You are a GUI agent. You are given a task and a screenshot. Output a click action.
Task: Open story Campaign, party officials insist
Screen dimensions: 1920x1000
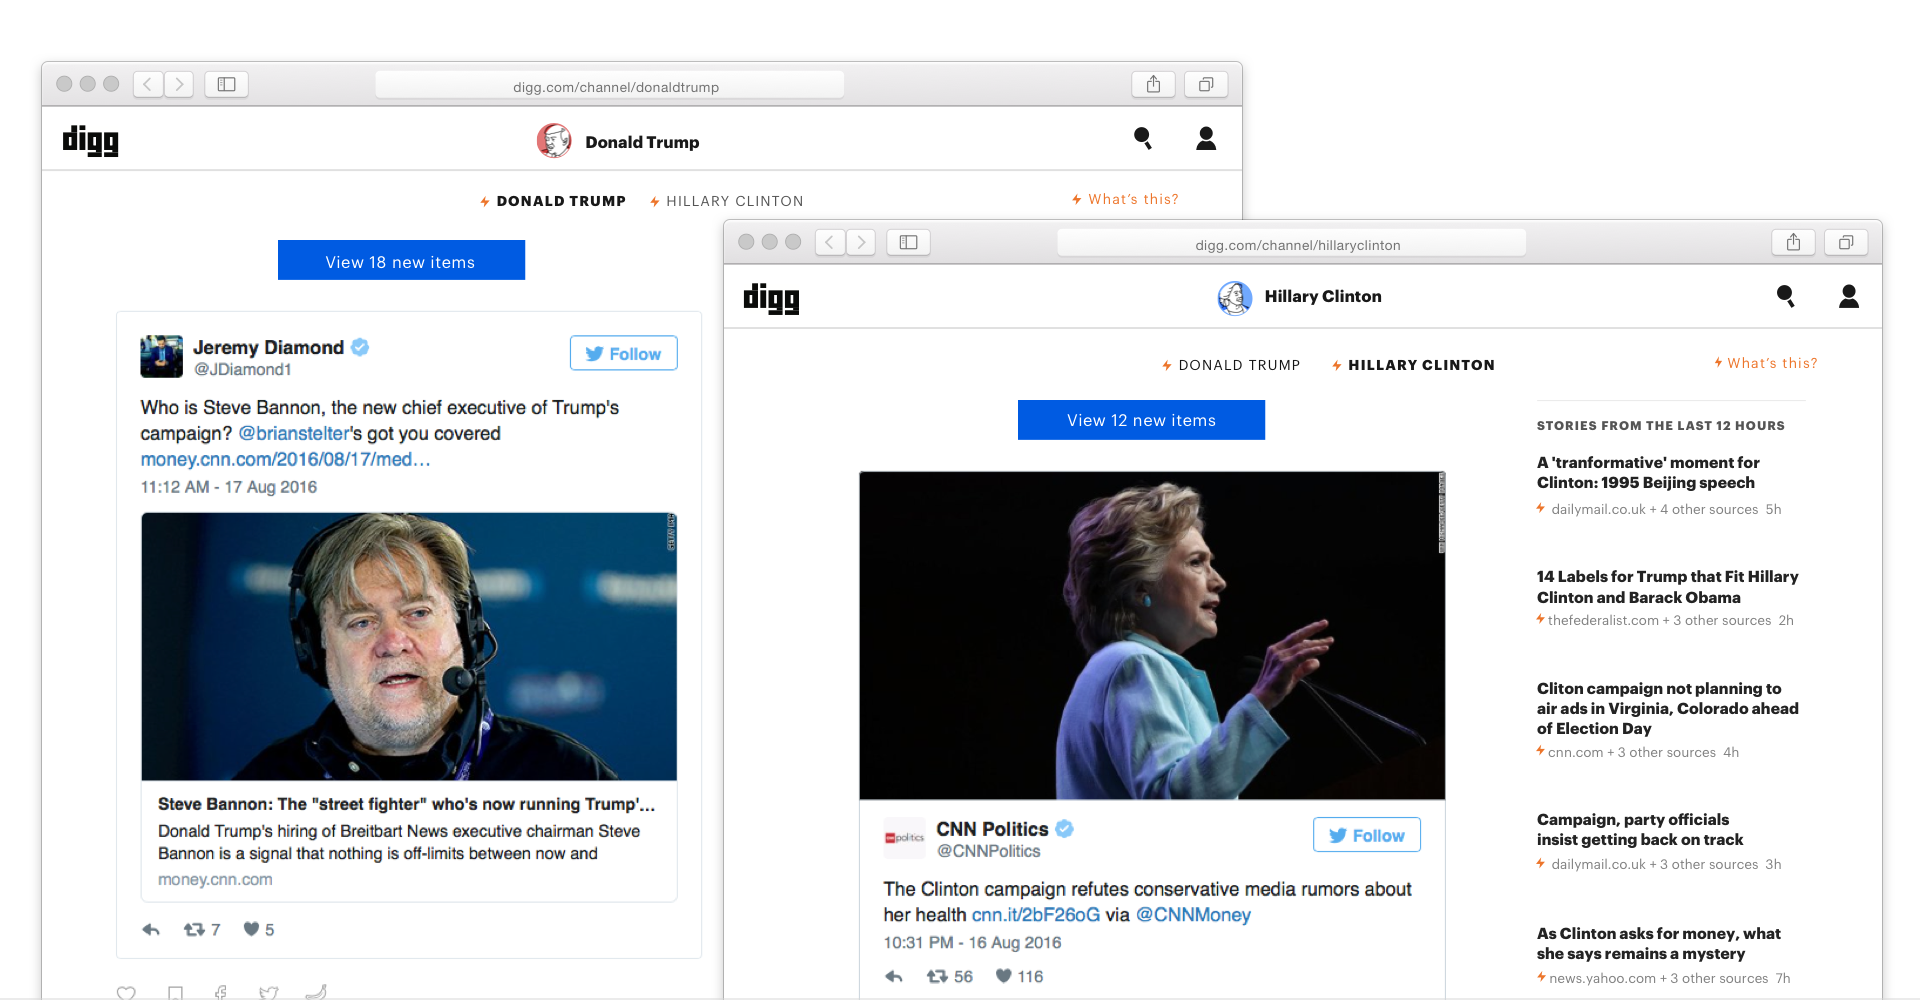coord(1640,829)
